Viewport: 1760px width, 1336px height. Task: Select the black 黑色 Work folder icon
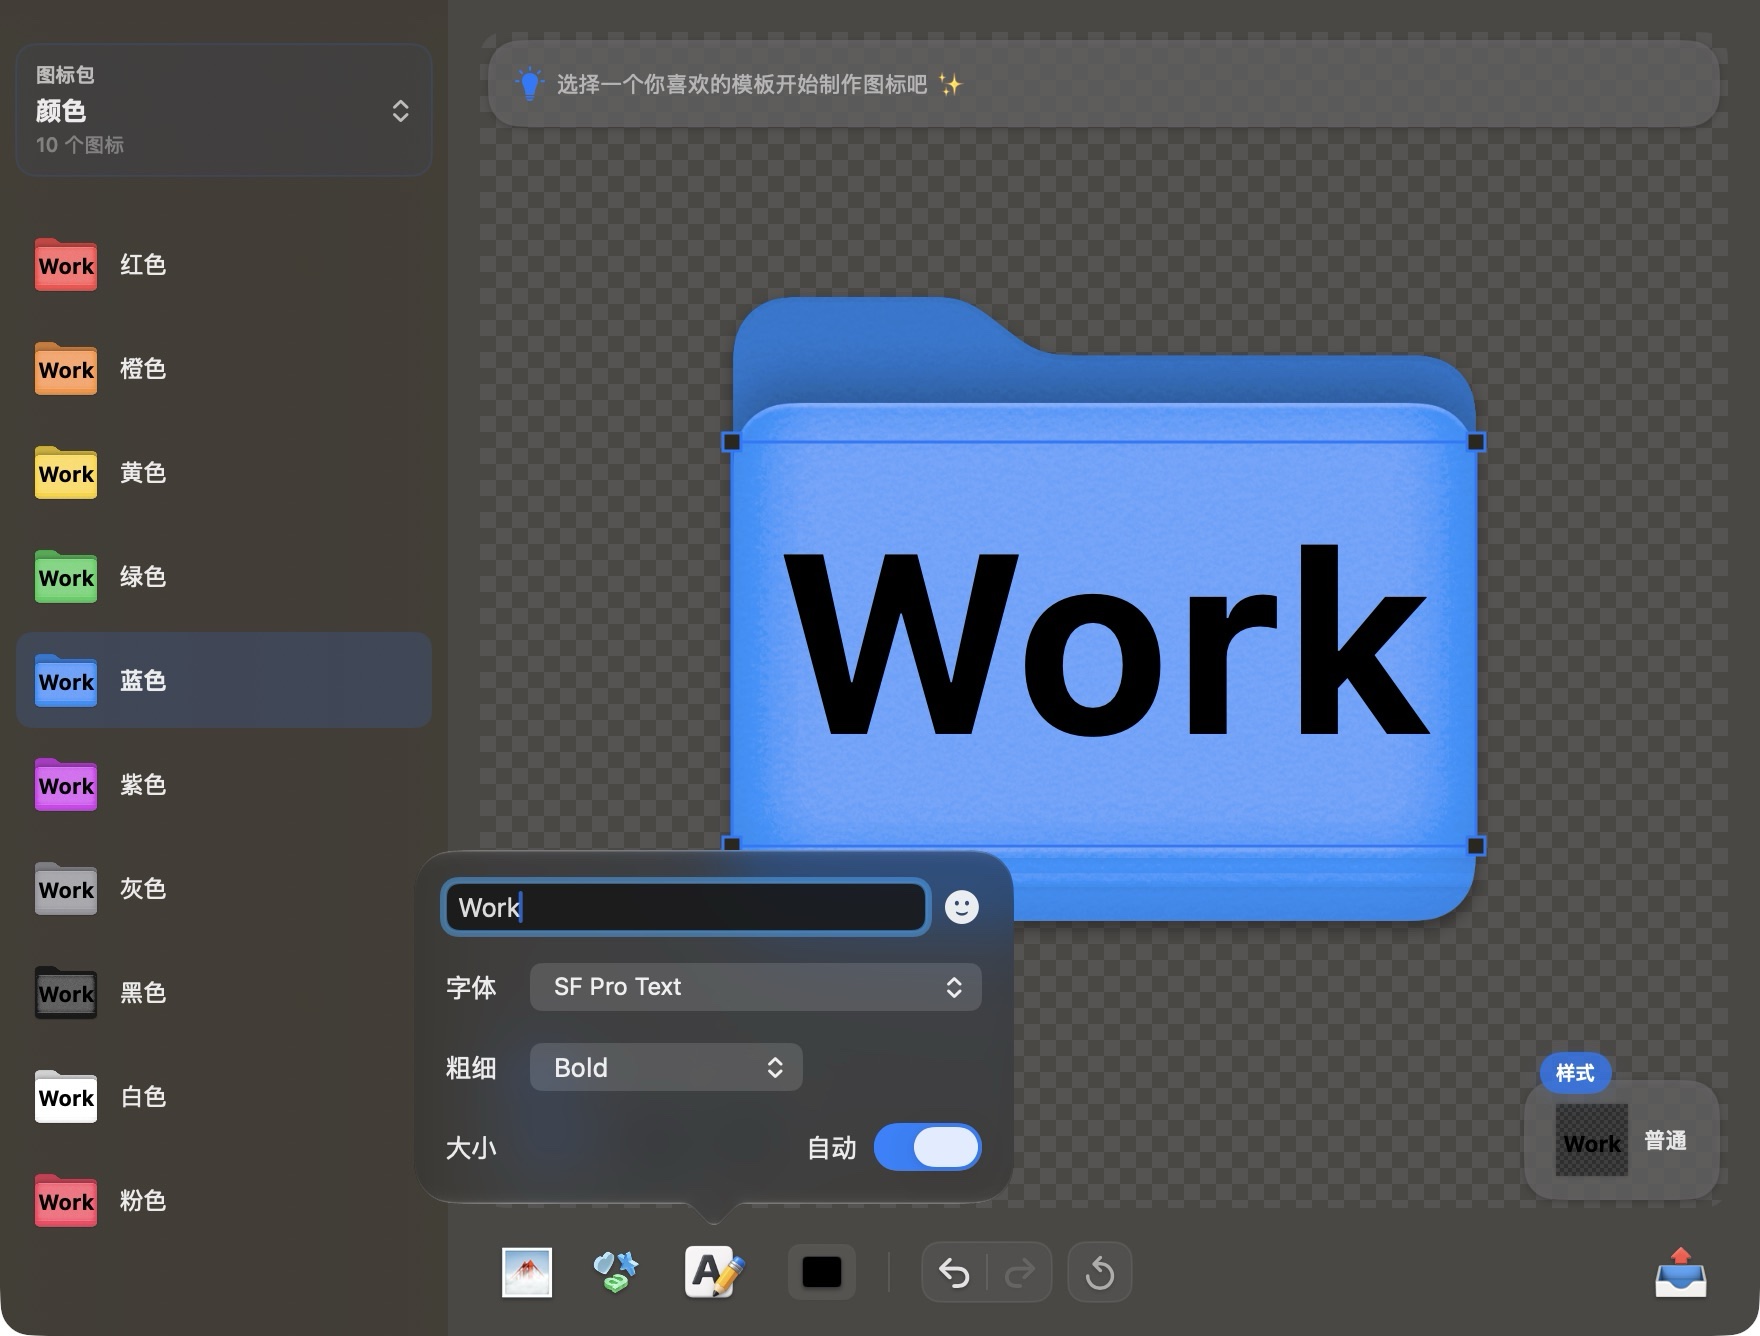point(66,993)
